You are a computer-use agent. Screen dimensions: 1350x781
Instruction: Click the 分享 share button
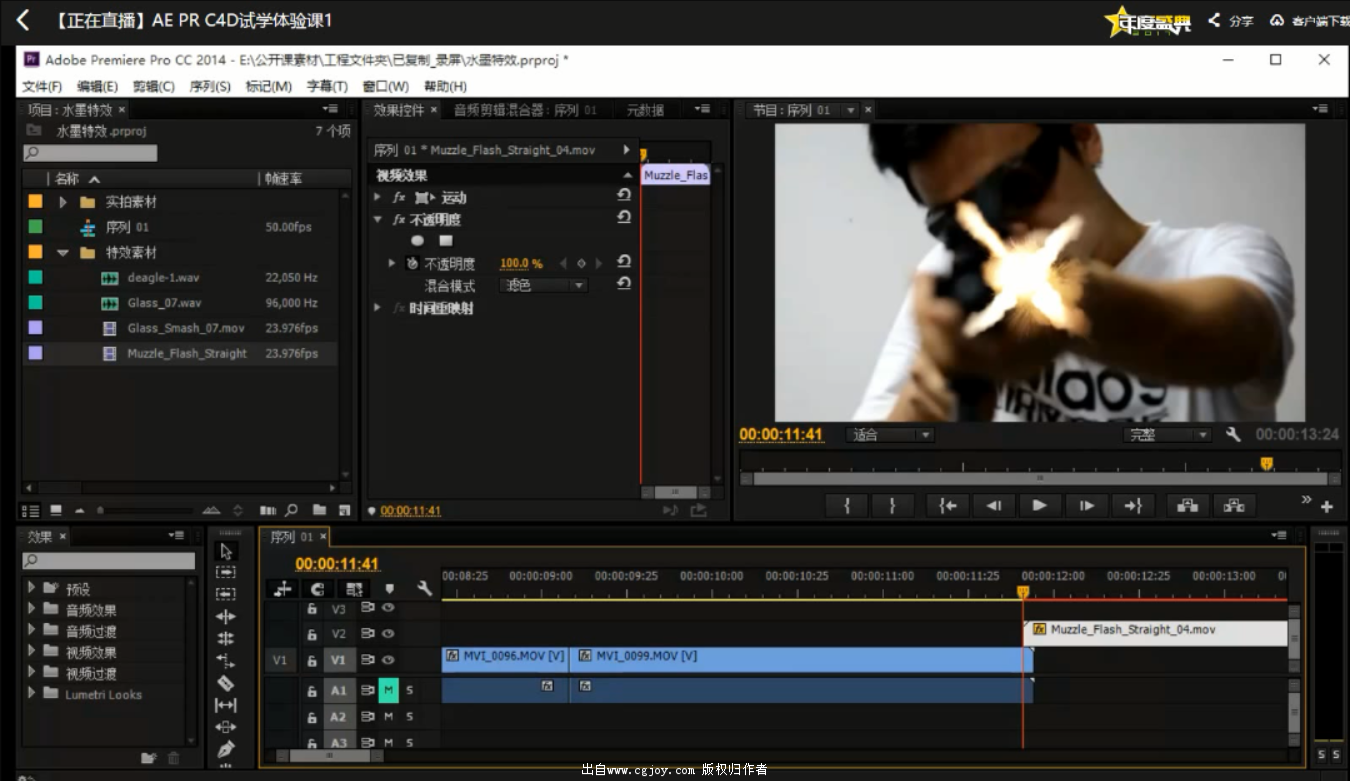(x=1231, y=20)
